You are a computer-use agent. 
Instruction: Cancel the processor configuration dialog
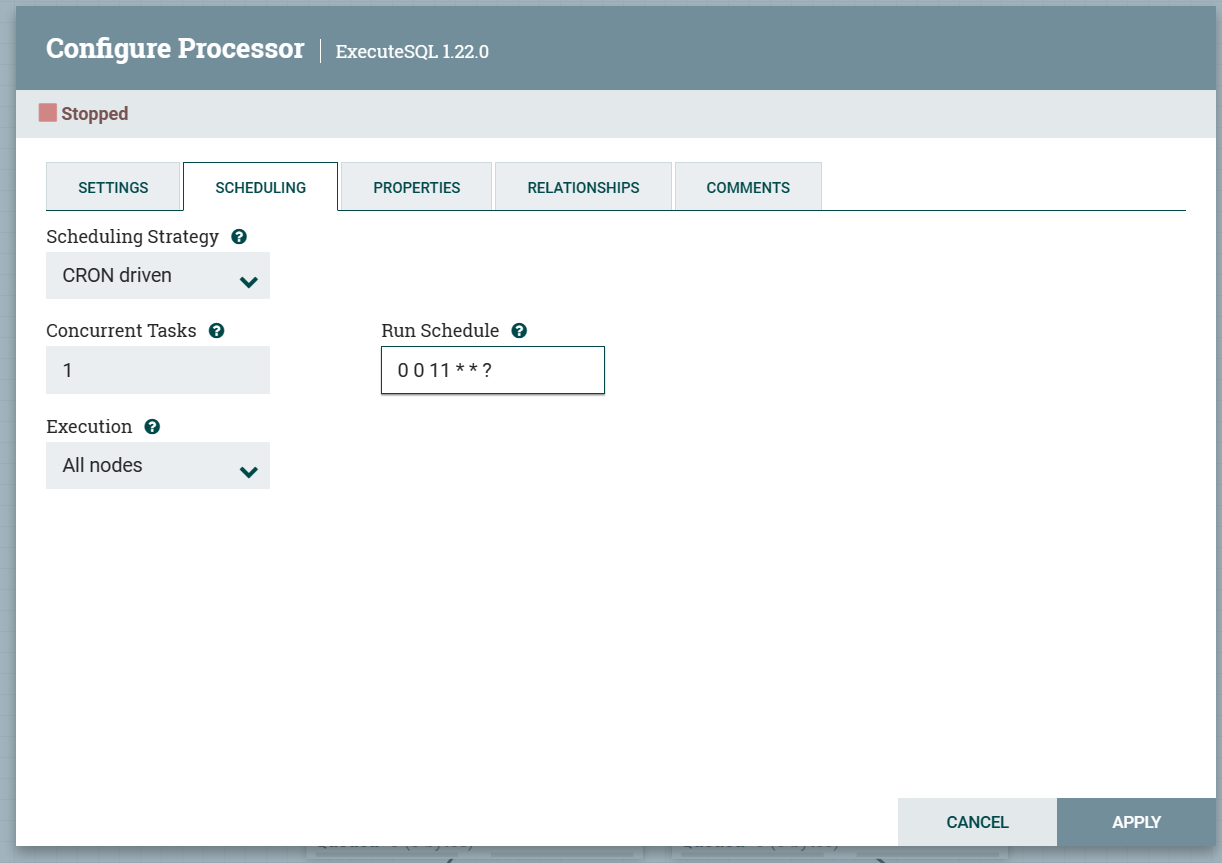[978, 822]
